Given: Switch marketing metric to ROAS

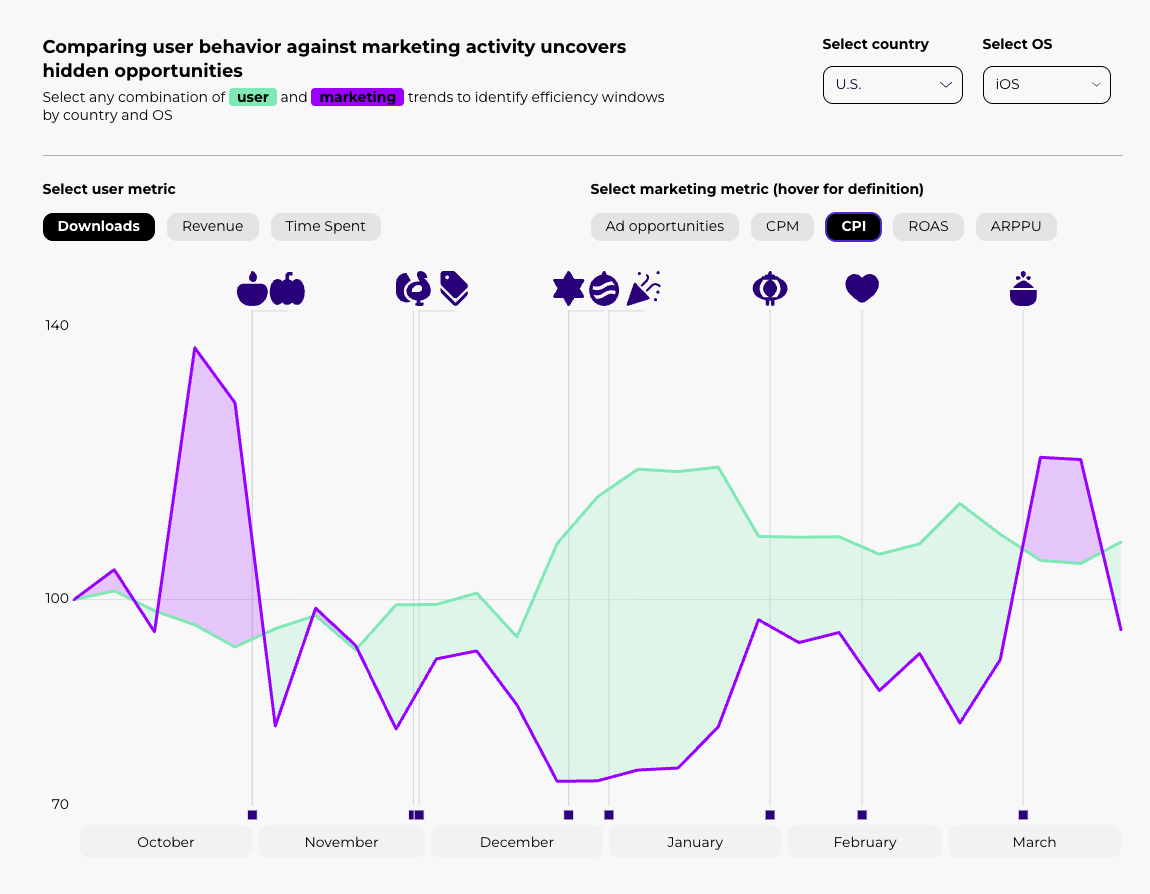Looking at the screenshot, I should 928,227.
